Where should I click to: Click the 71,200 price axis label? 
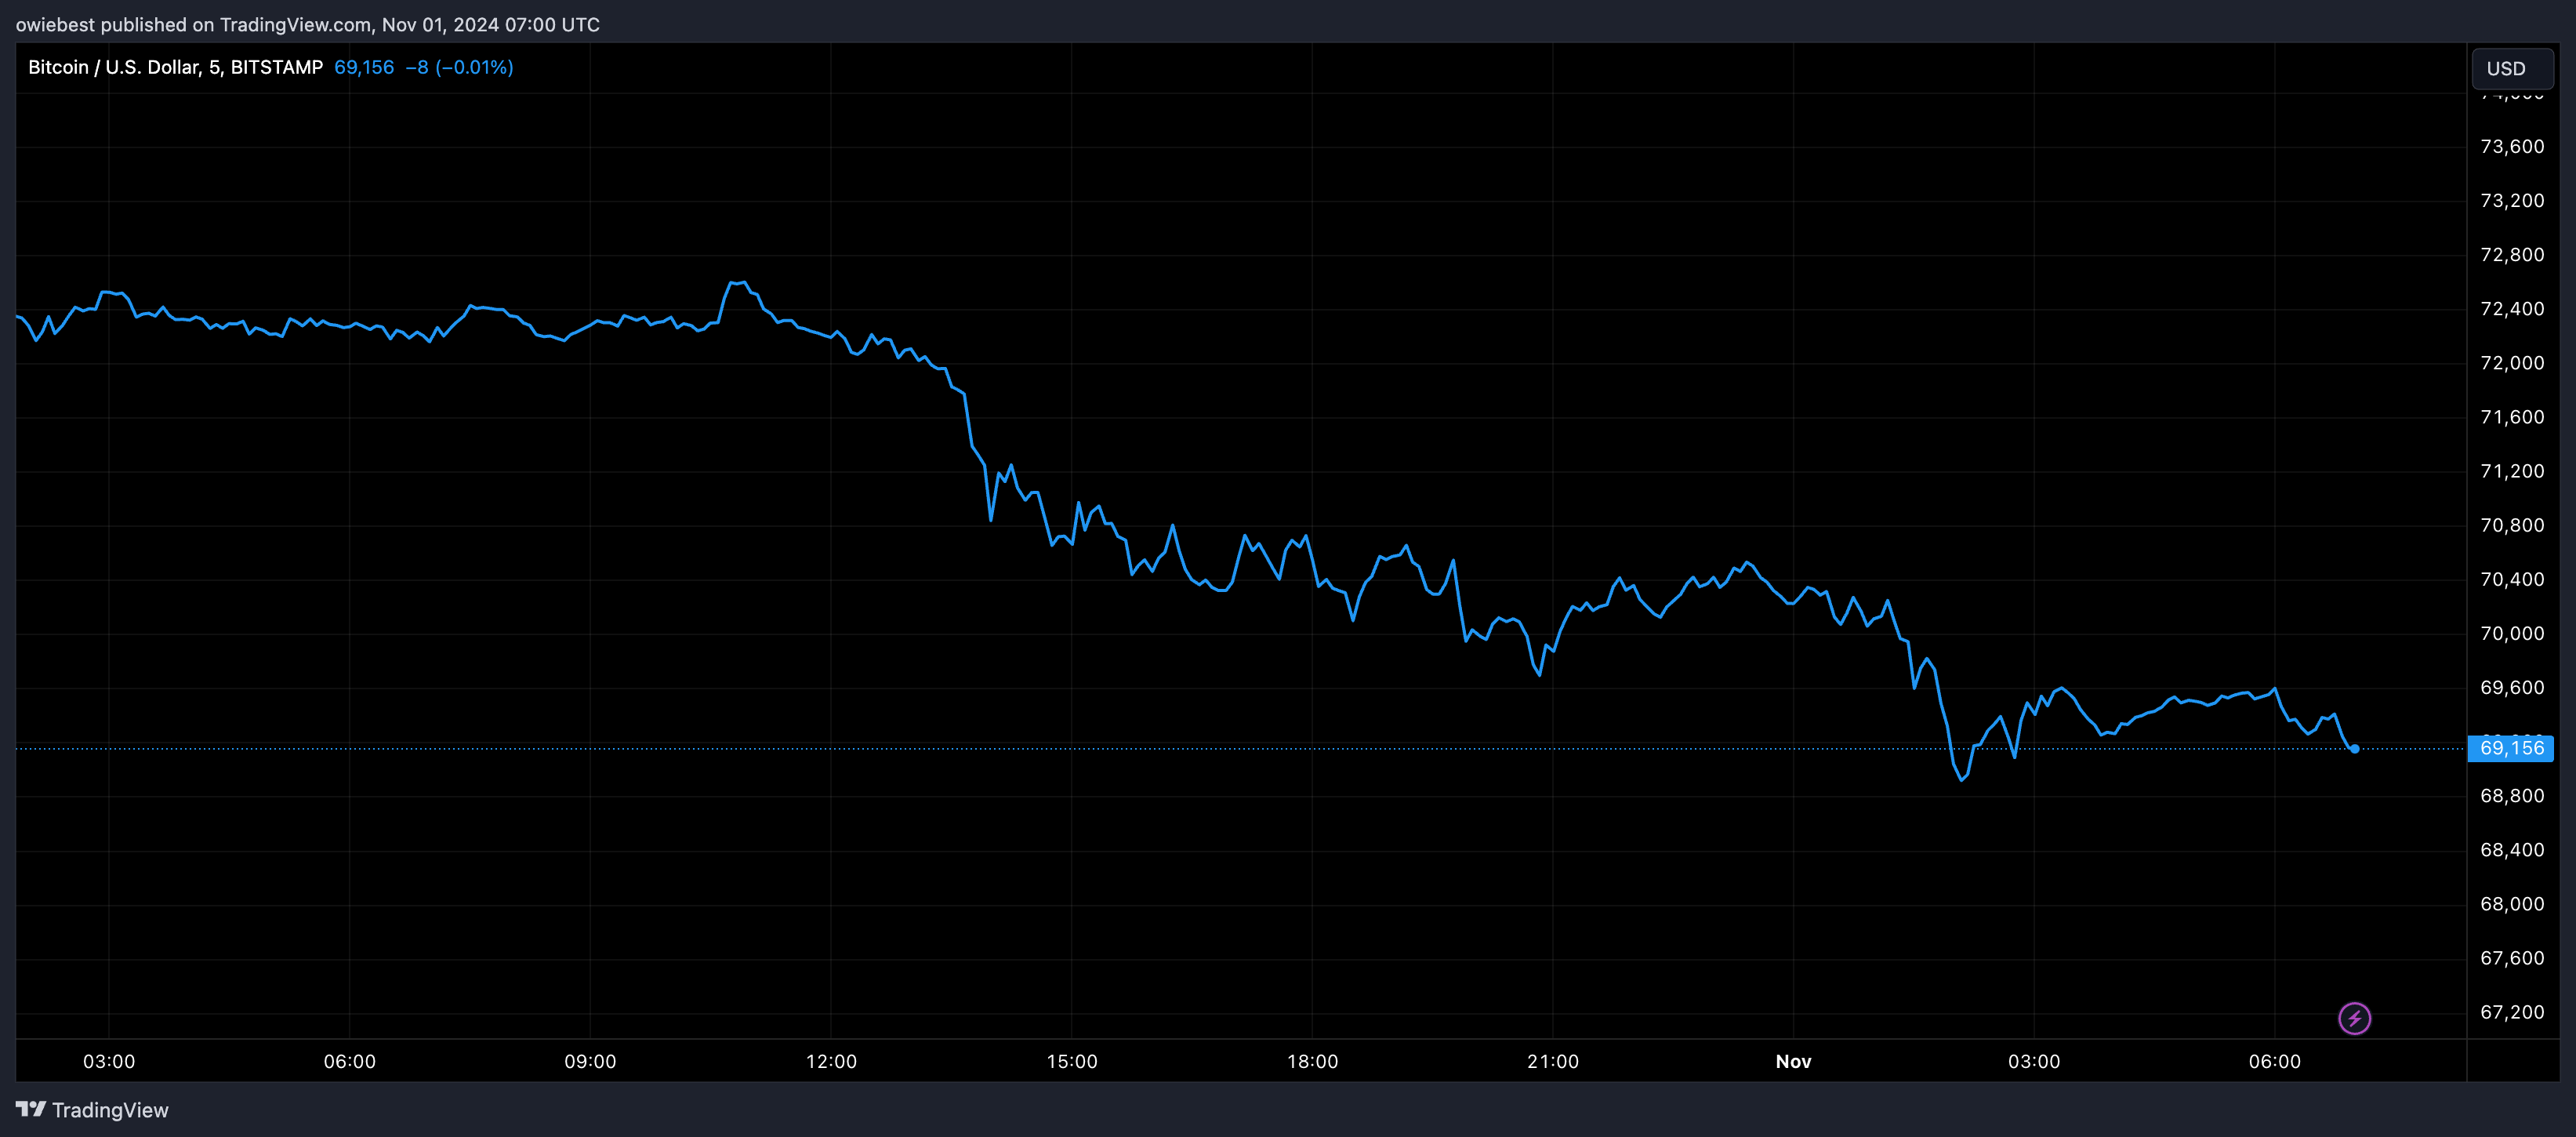pos(2512,471)
